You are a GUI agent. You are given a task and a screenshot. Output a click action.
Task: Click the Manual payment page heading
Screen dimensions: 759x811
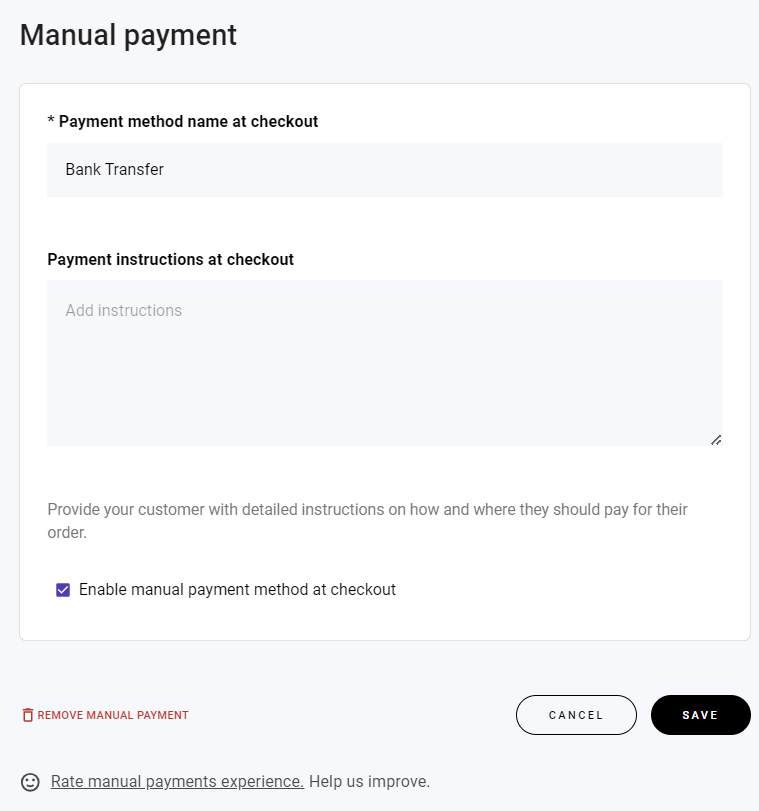click(128, 34)
